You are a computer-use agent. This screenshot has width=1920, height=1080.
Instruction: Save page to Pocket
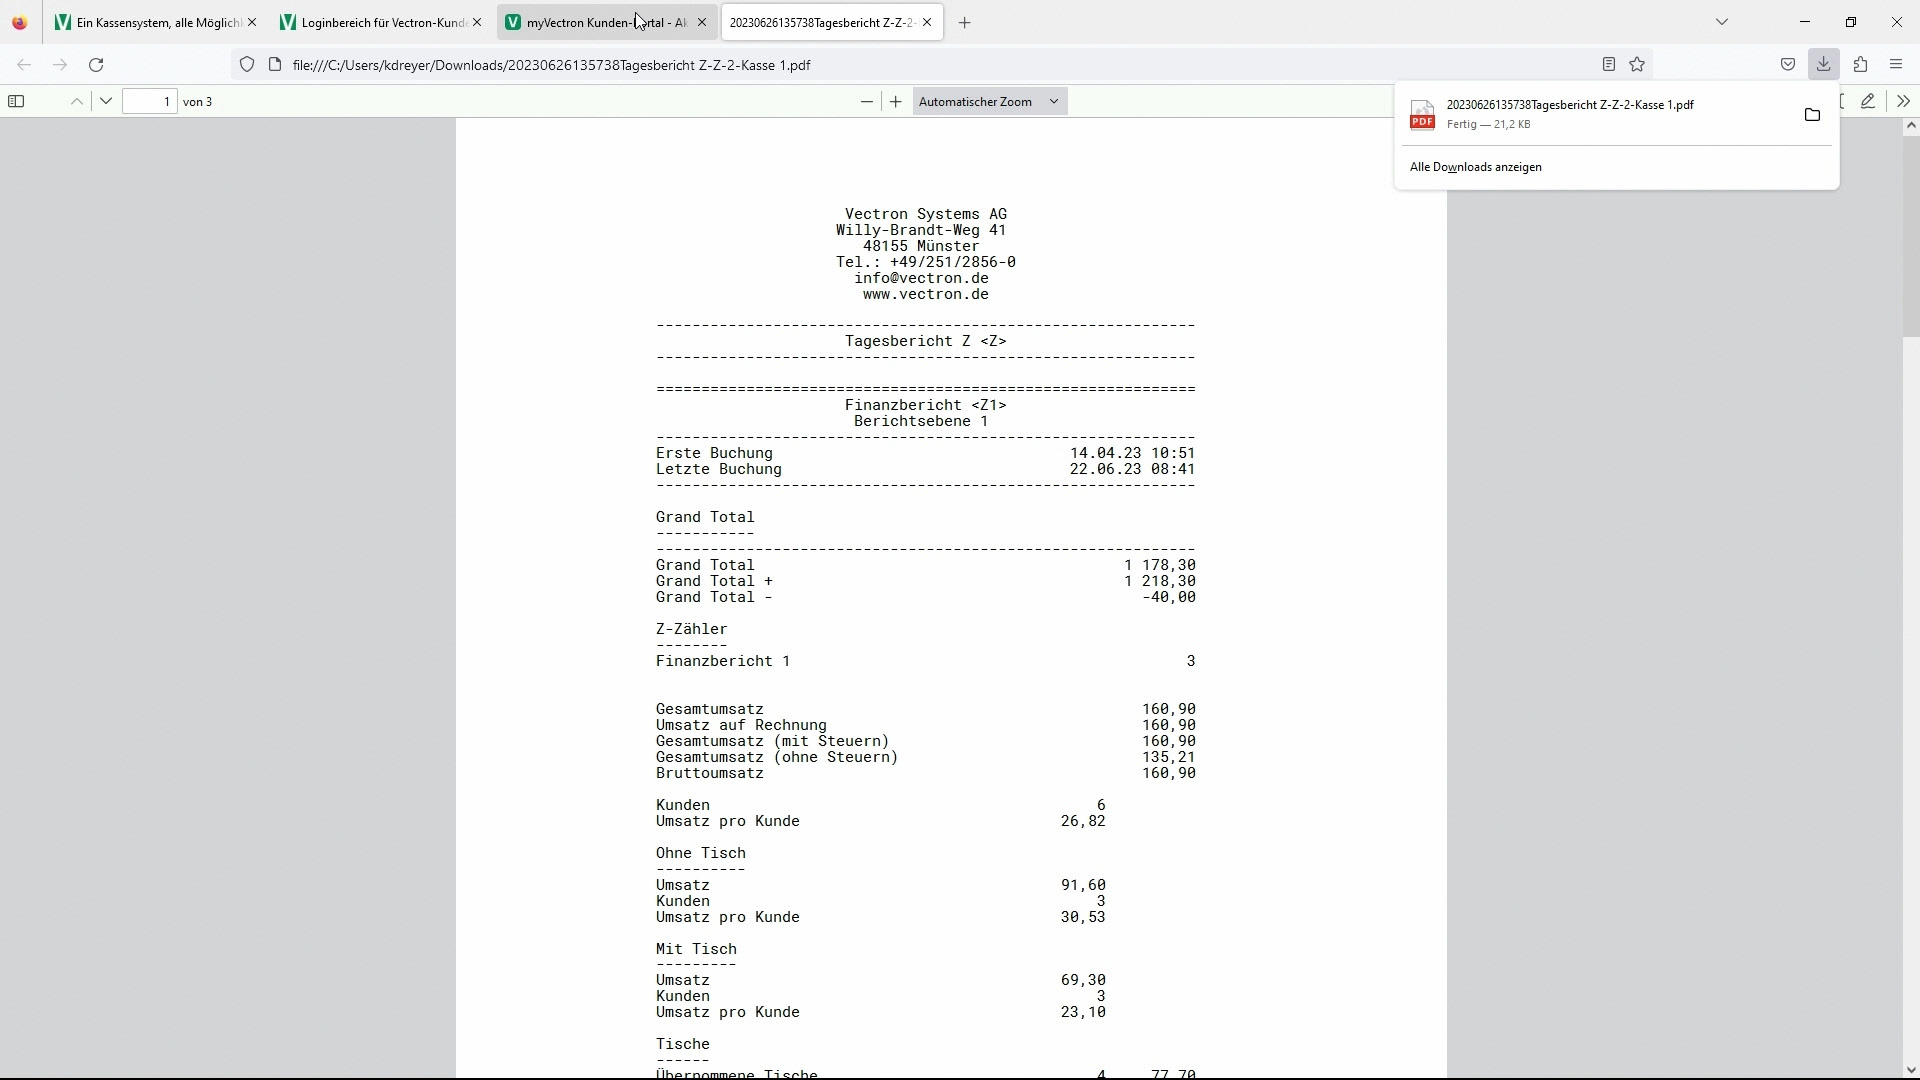click(1788, 64)
